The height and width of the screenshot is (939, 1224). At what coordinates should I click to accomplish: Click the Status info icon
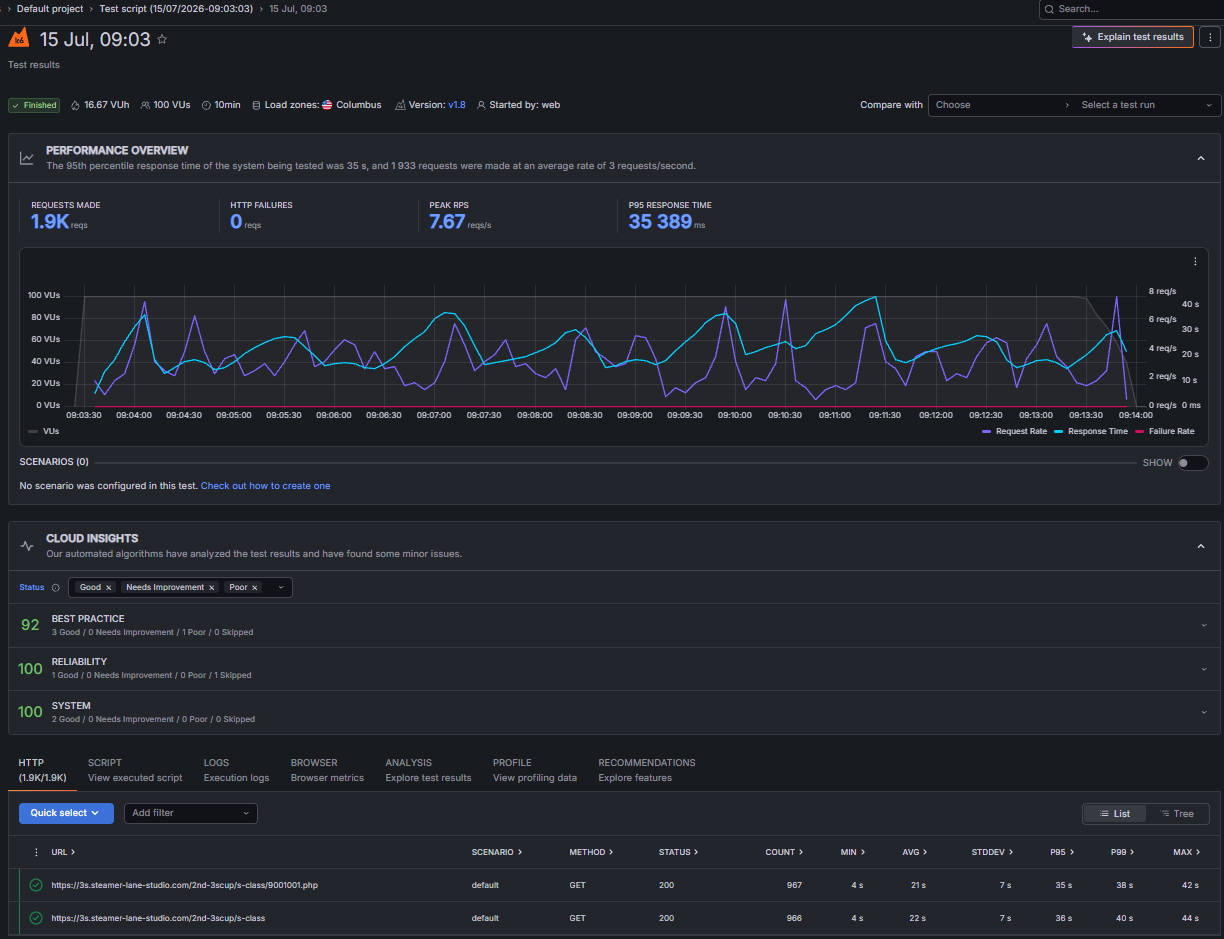click(x=55, y=588)
